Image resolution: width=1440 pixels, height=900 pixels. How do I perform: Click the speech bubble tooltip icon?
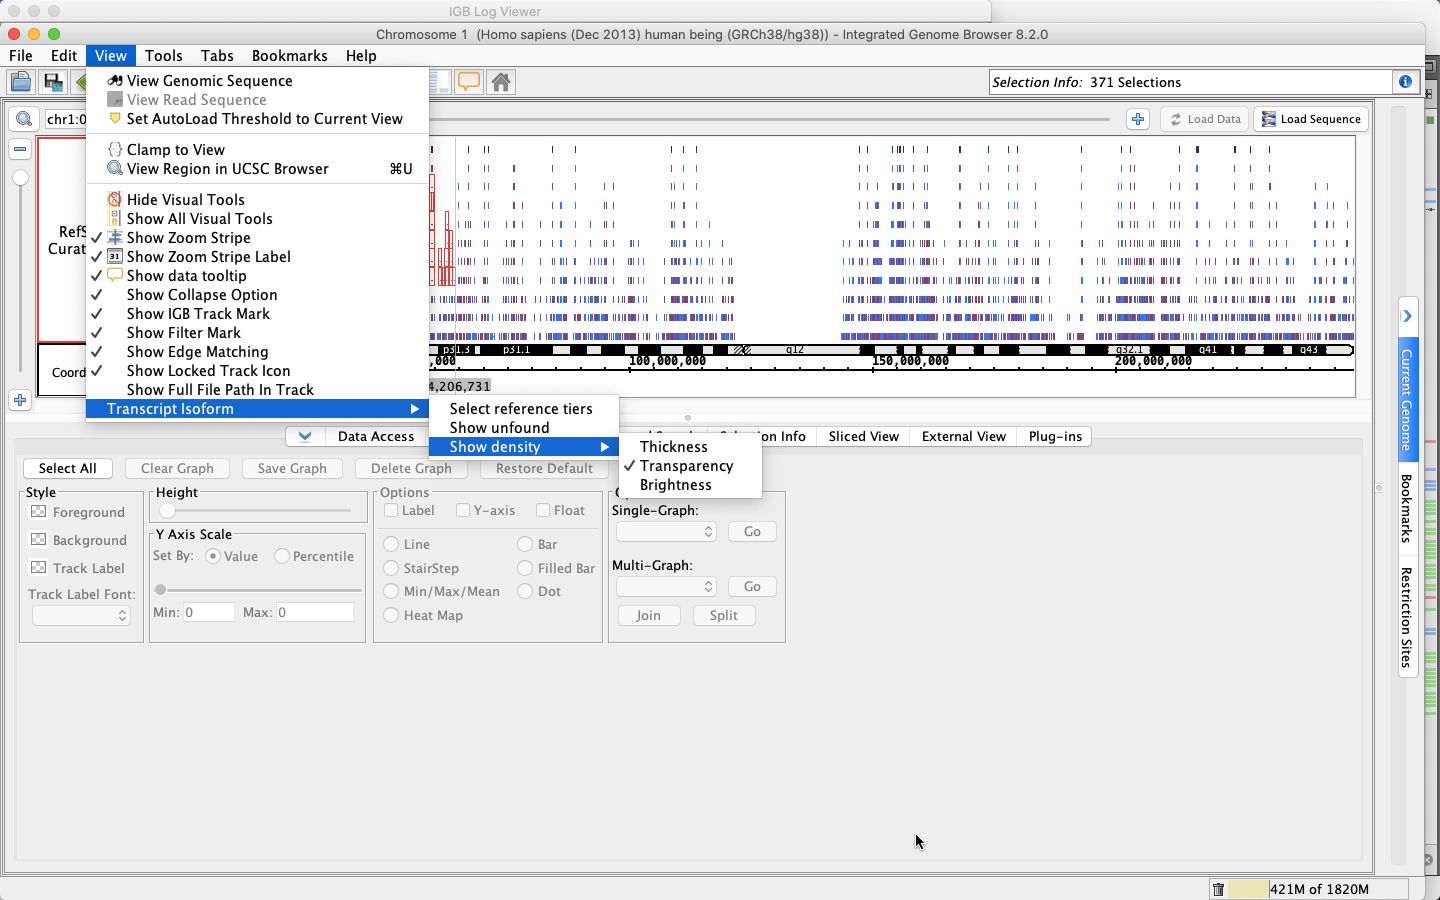468,82
